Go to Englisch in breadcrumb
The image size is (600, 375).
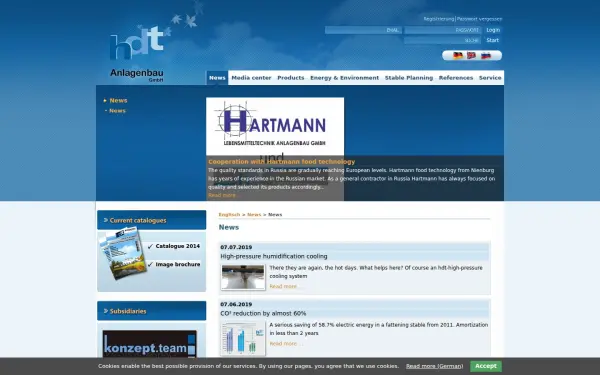tap(229, 215)
